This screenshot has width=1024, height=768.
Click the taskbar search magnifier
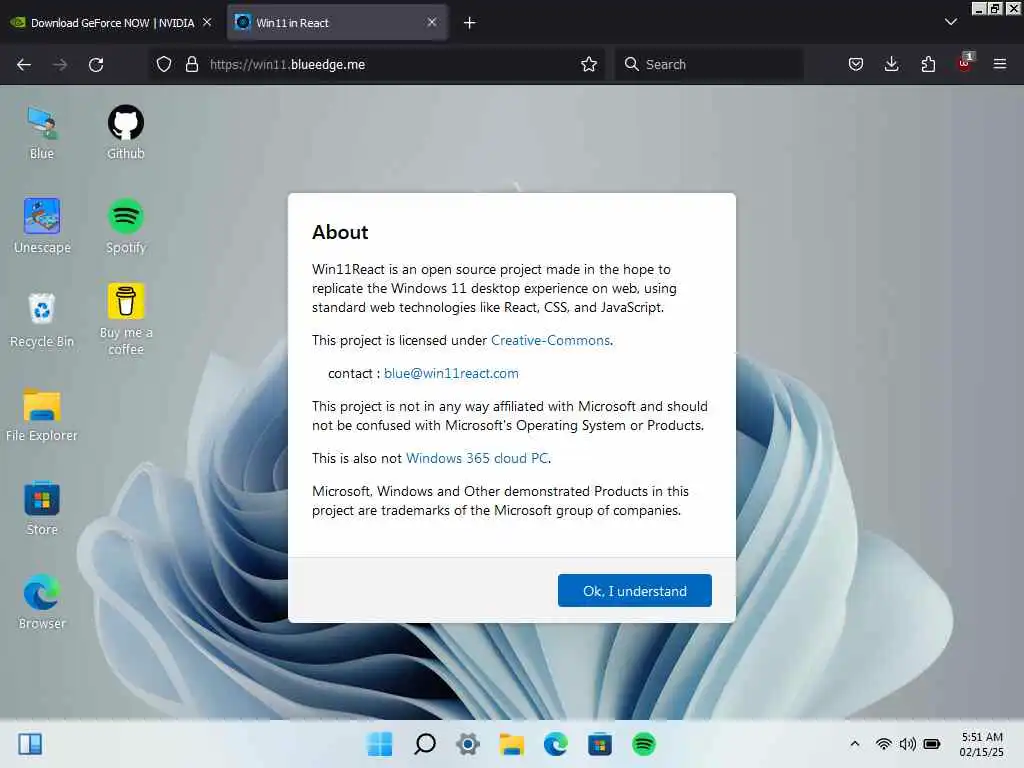tap(424, 744)
